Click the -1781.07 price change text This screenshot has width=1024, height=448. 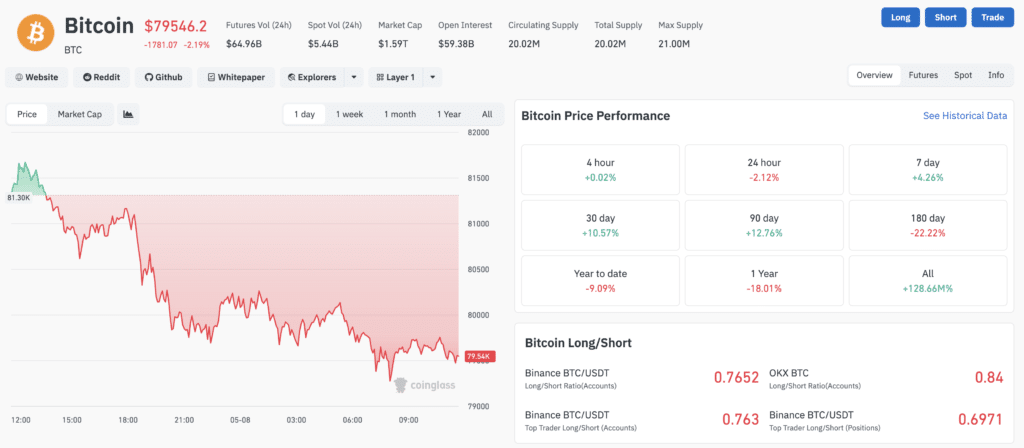161,44
